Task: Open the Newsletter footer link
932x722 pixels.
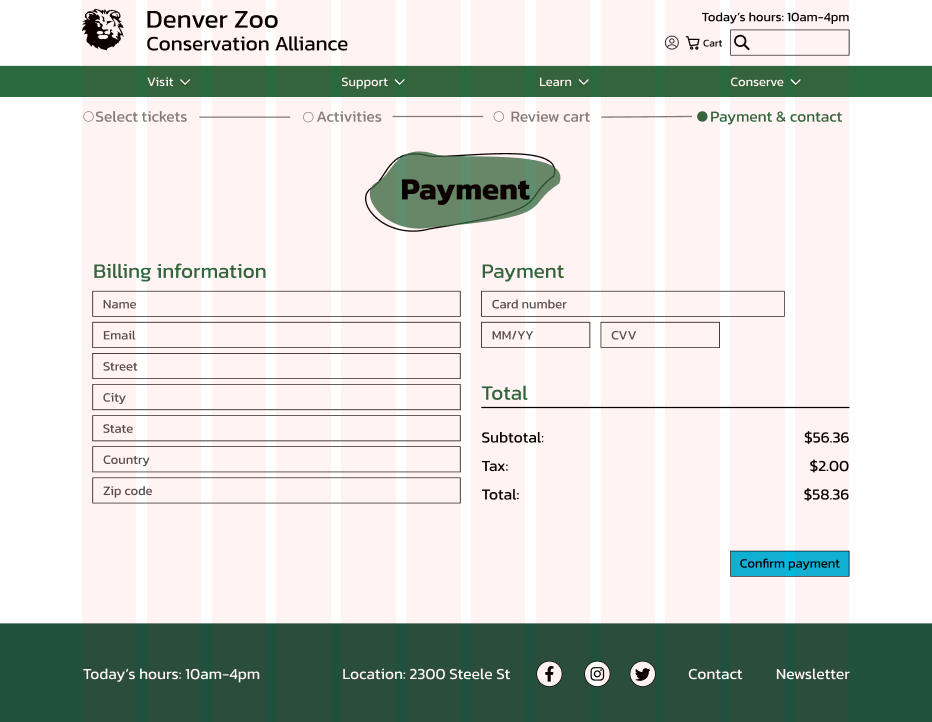Action: pyautogui.click(x=812, y=674)
